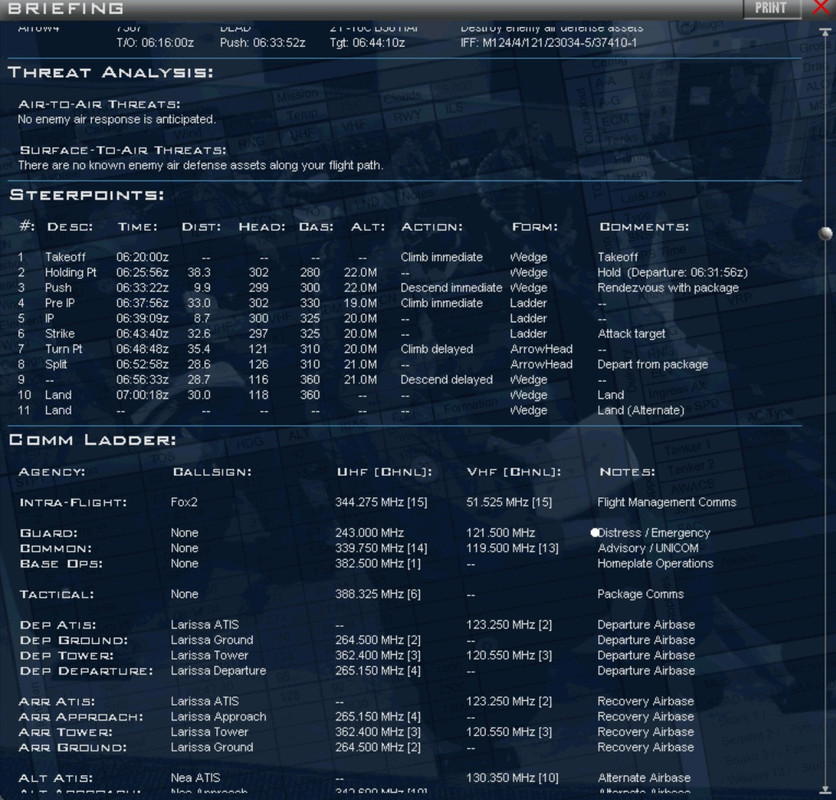Click 'Climb delayed' action on Turn Pt
Image resolution: width=836 pixels, height=800 pixels.
(437, 349)
